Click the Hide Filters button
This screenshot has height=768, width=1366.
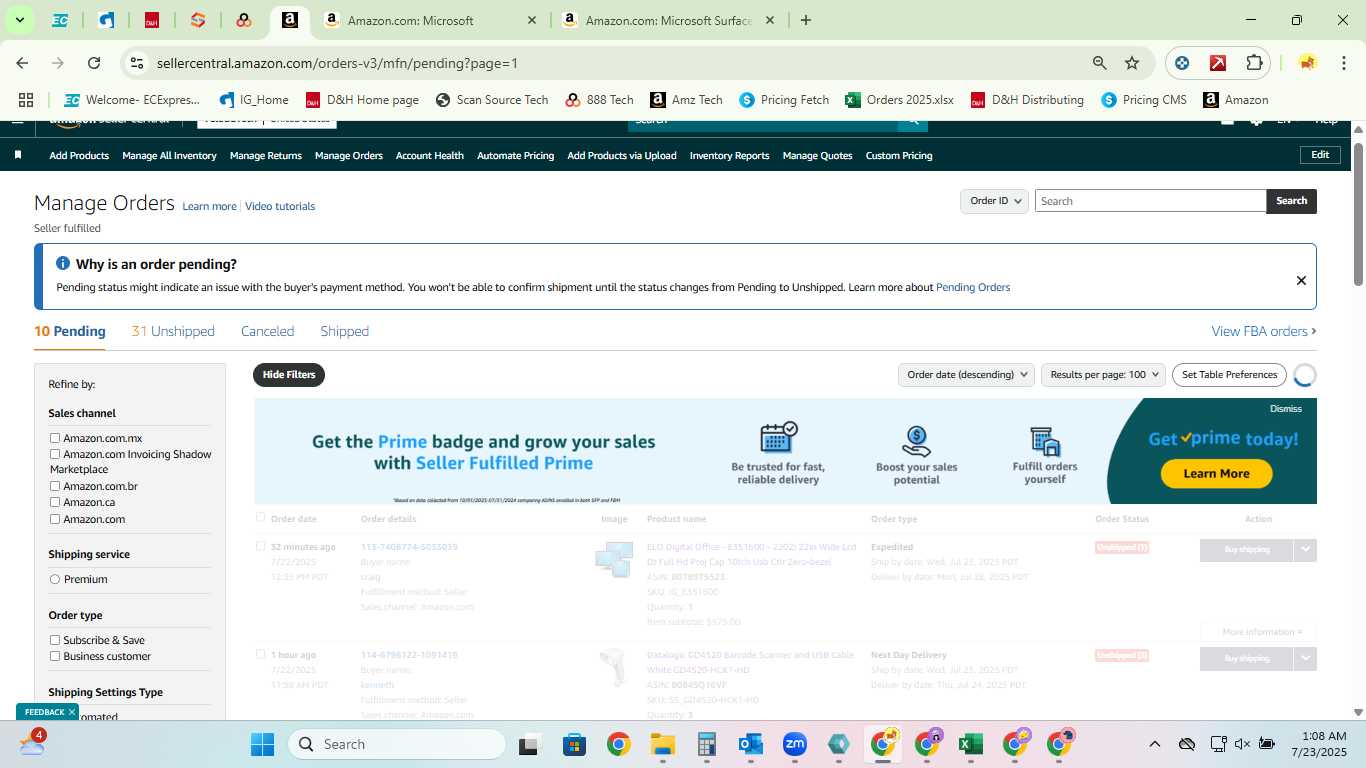click(289, 375)
